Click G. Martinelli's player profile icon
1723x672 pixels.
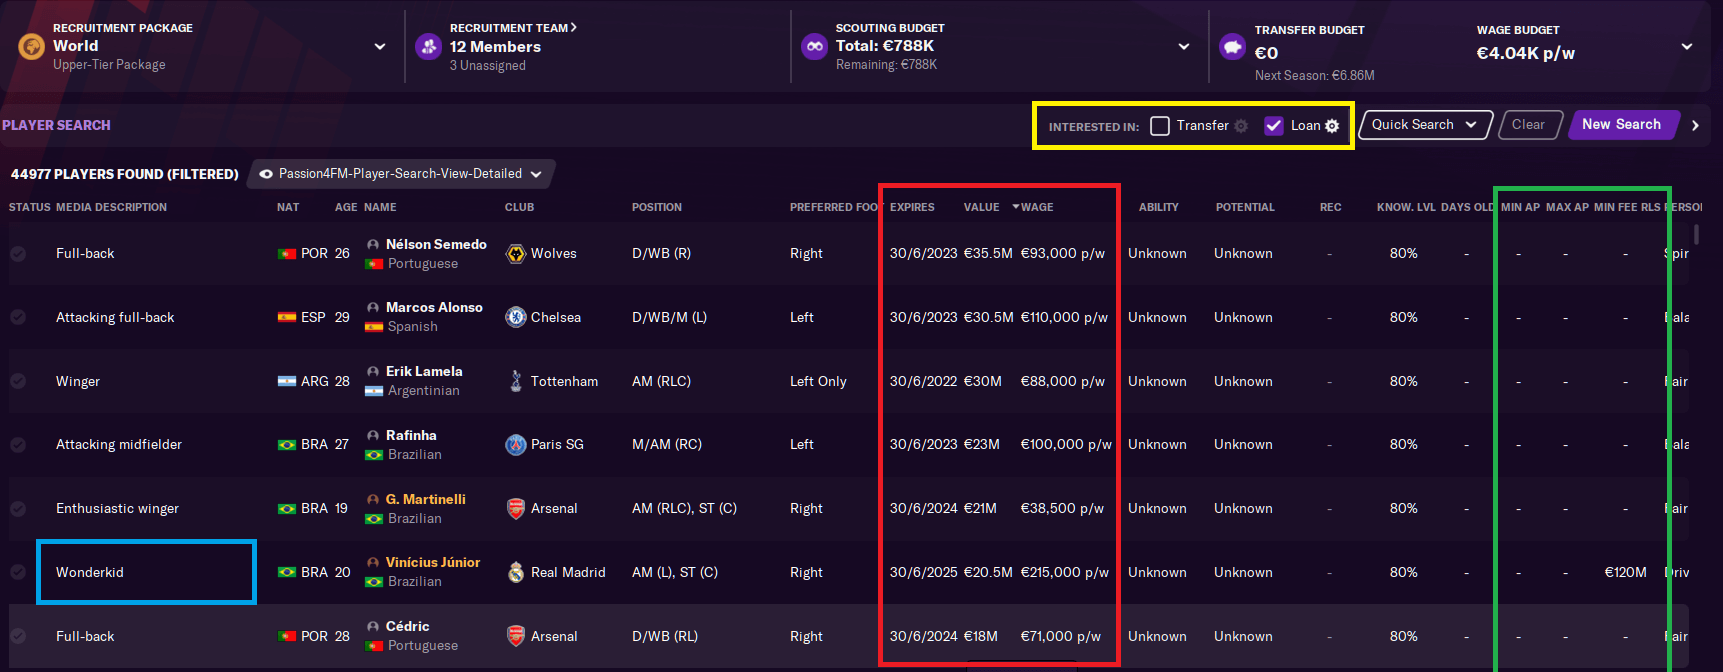point(373,499)
